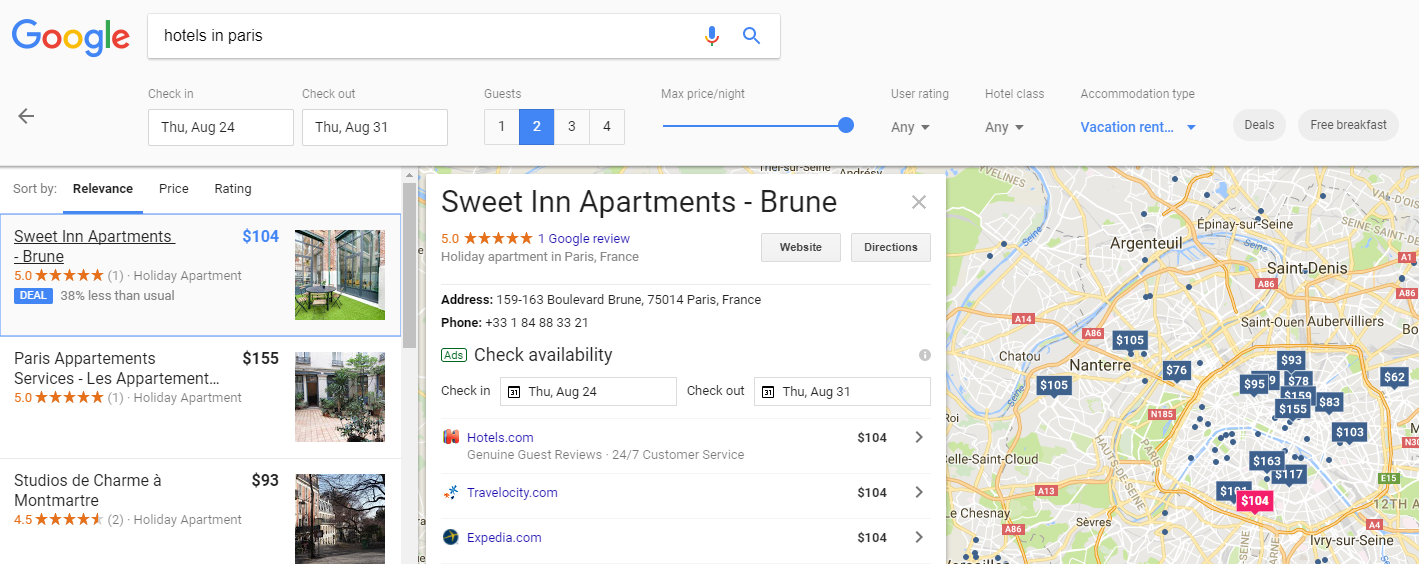Viewport: 1419px width, 564px height.
Task: Click the info icon beside Check availability
Action: pyautogui.click(x=925, y=355)
